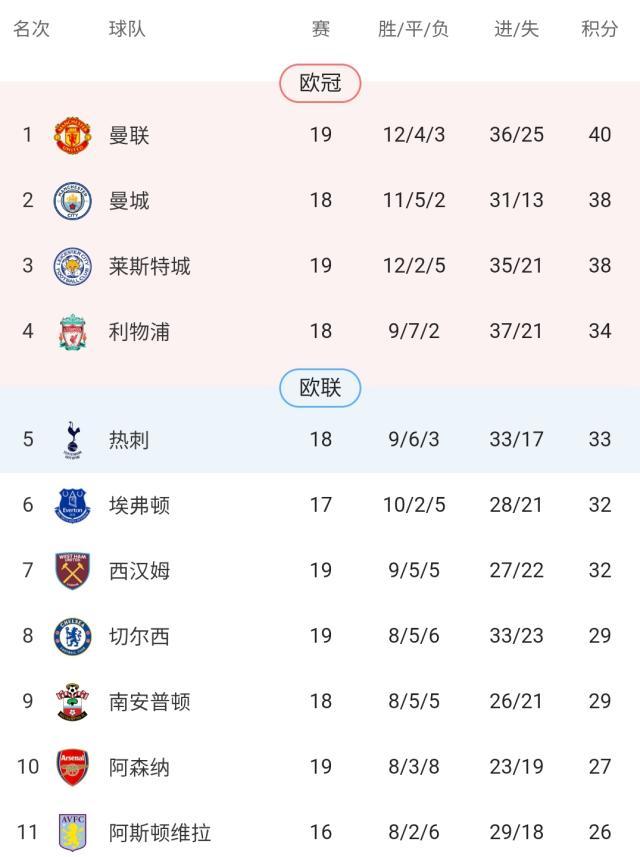Select the 胜/平/负 column header
The height and width of the screenshot is (857, 640).
[x=413, y=29]
